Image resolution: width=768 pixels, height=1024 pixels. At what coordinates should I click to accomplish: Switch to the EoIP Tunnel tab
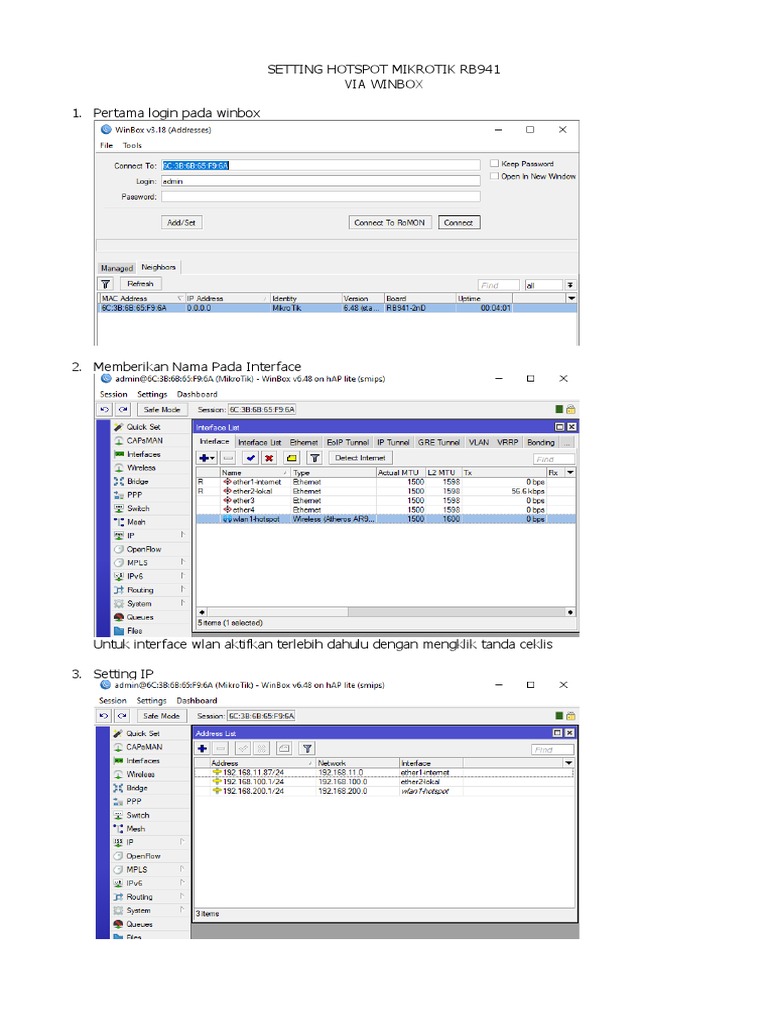click(347, 442)
